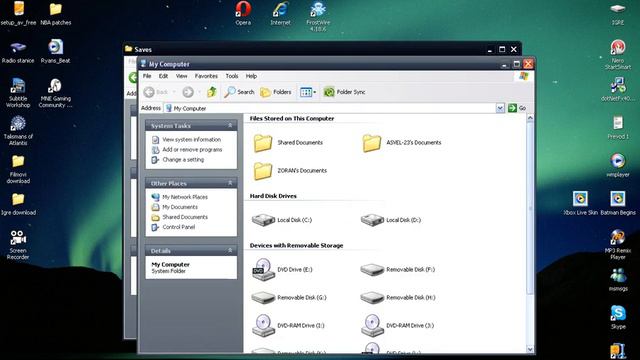Image resolution: width=640 pixels, height=360 pixels.
Task: Open the Filmovi download folder
Action: click(18, 169)
